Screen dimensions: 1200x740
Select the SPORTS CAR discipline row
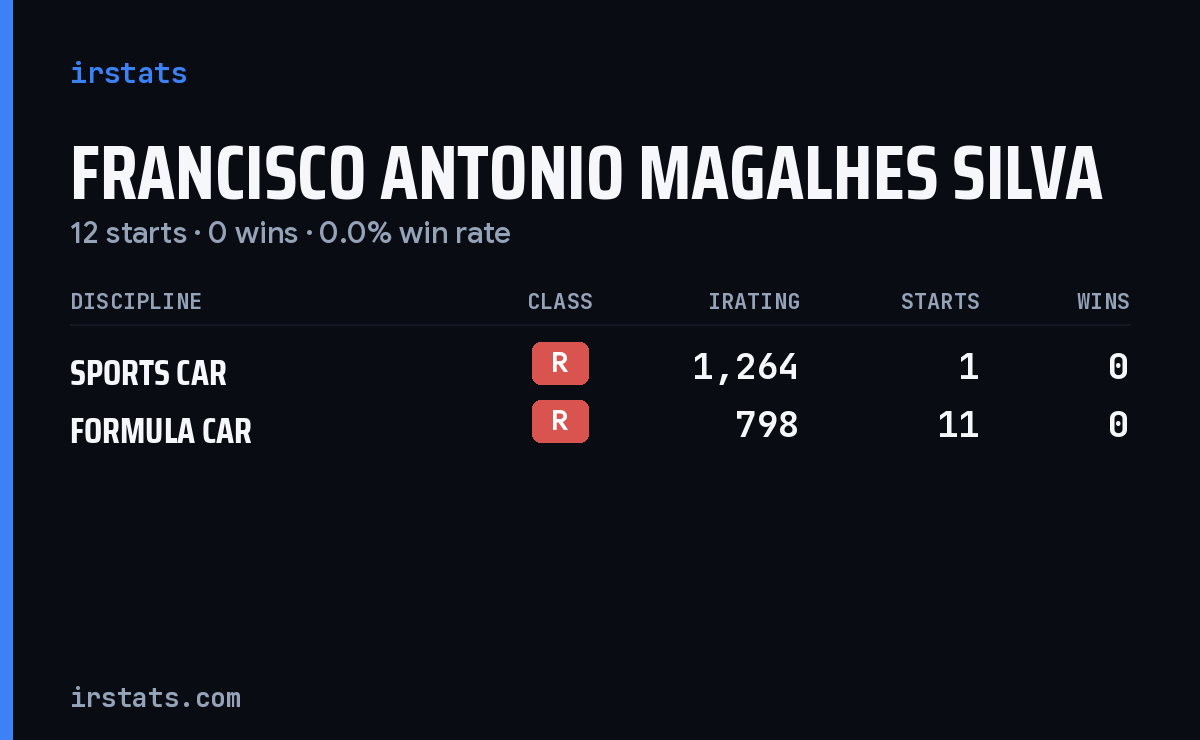[x=600, y=367]
